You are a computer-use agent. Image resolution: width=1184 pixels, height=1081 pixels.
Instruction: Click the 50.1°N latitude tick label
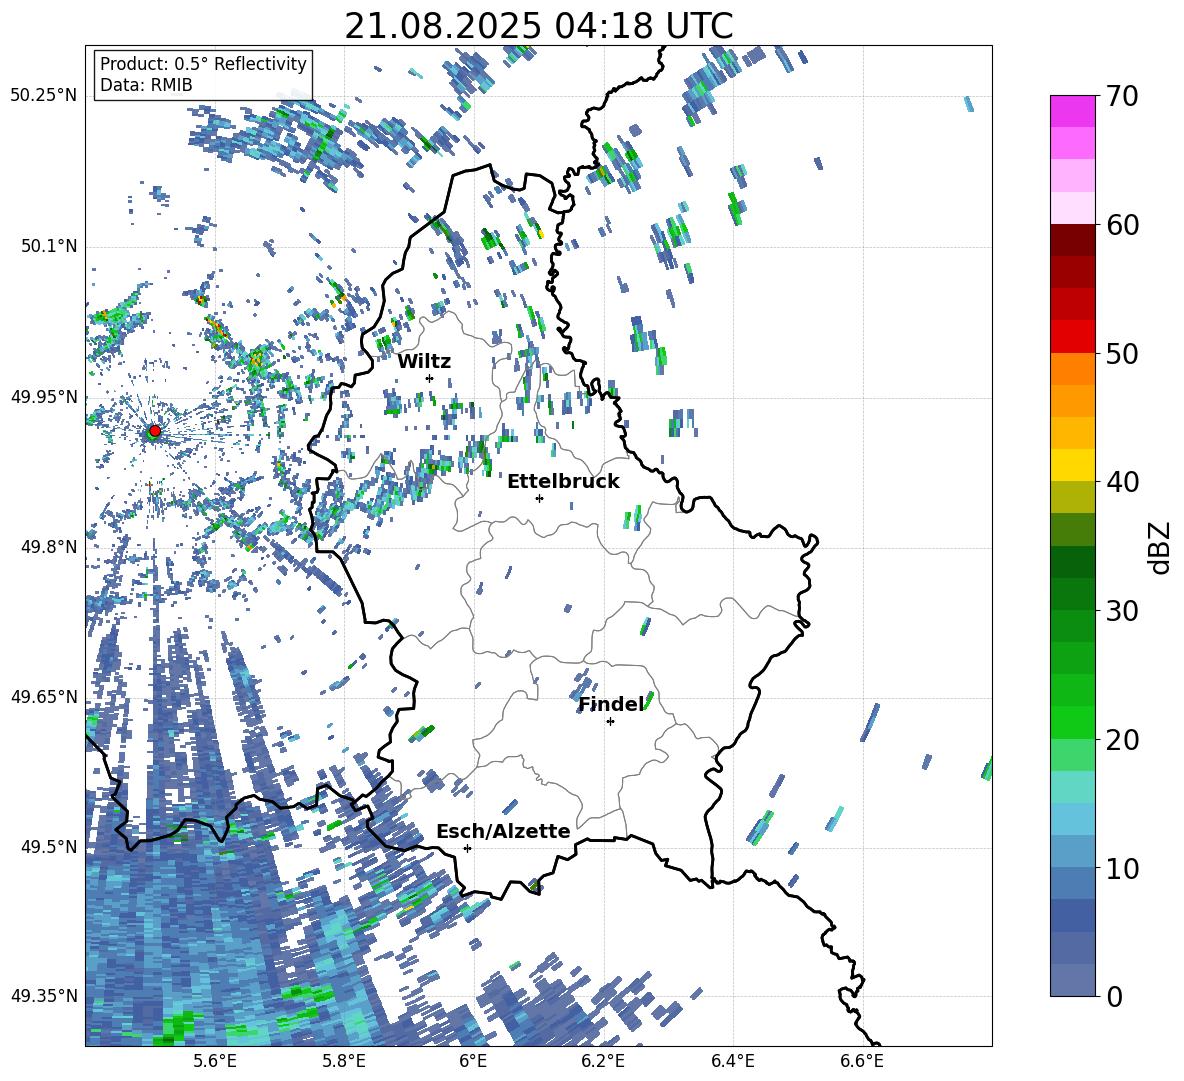coord(48,247)
